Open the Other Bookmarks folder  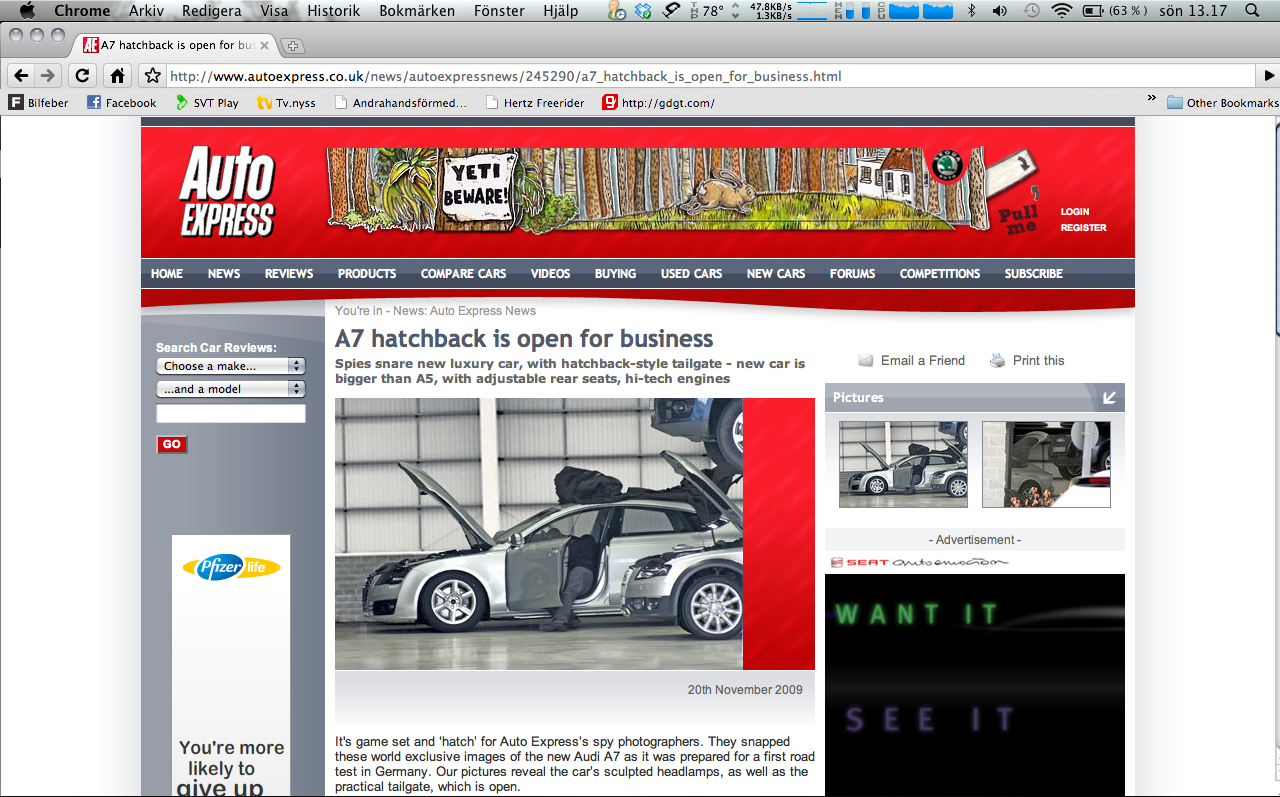pos(1223,102)
